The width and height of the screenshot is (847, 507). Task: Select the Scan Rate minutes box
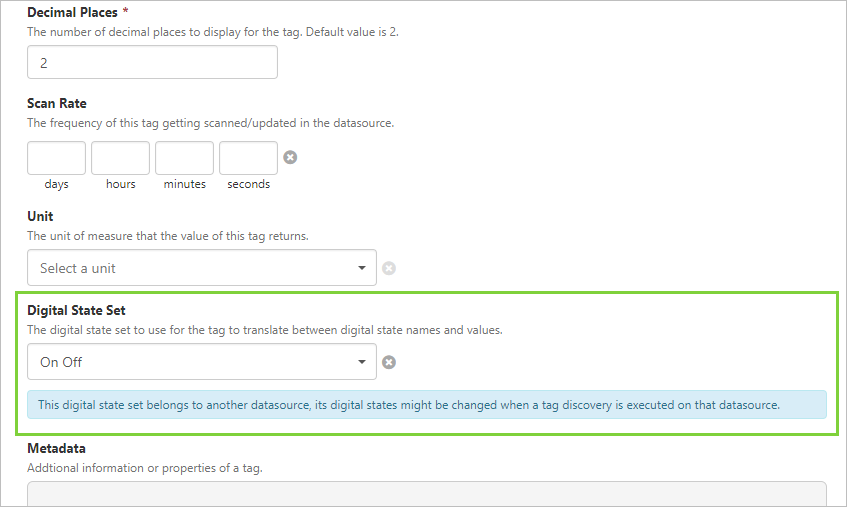tap(184, 158)
